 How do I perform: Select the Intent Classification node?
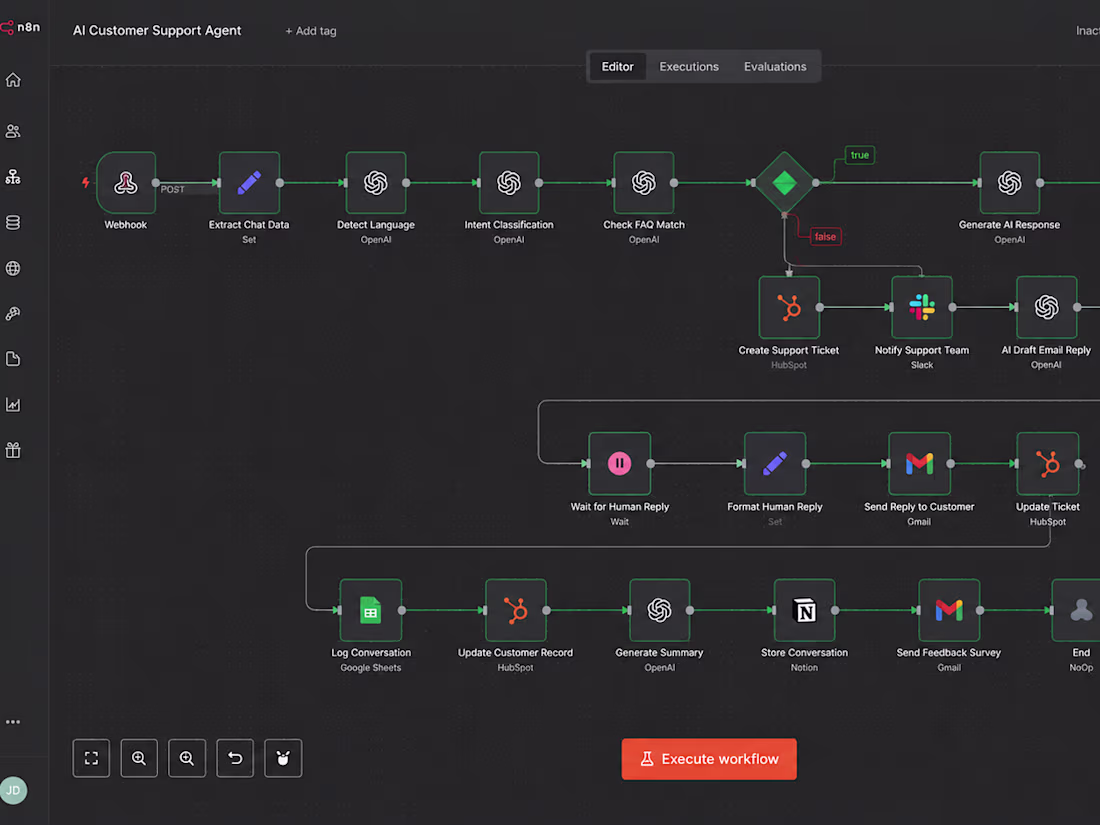(x=509, y=183)
